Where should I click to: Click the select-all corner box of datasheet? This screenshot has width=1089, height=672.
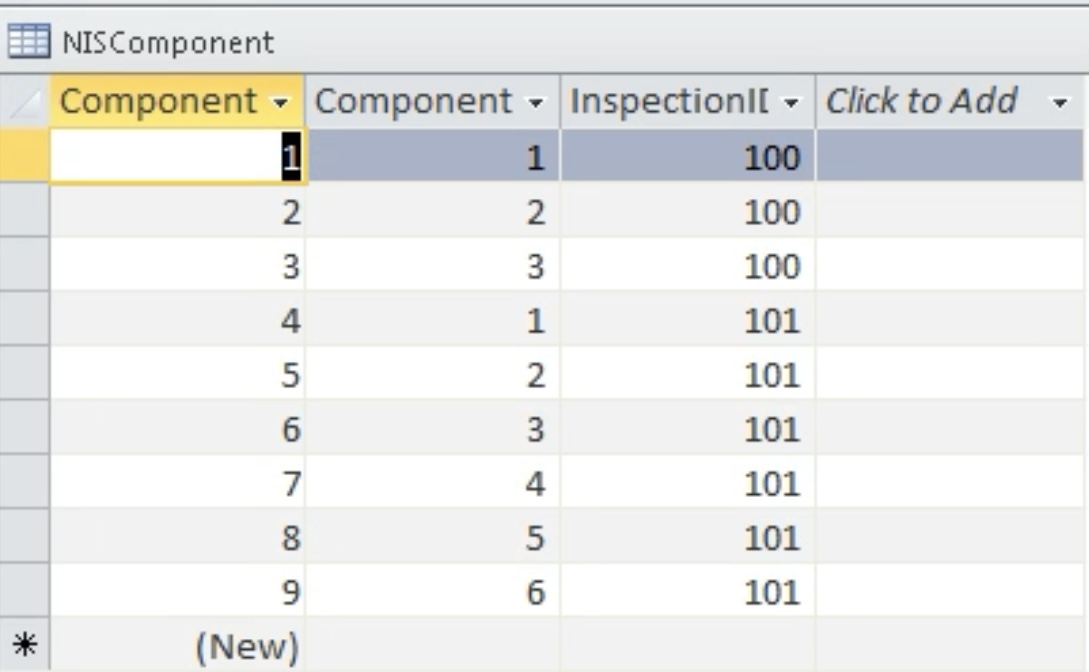tap(25, 102)
